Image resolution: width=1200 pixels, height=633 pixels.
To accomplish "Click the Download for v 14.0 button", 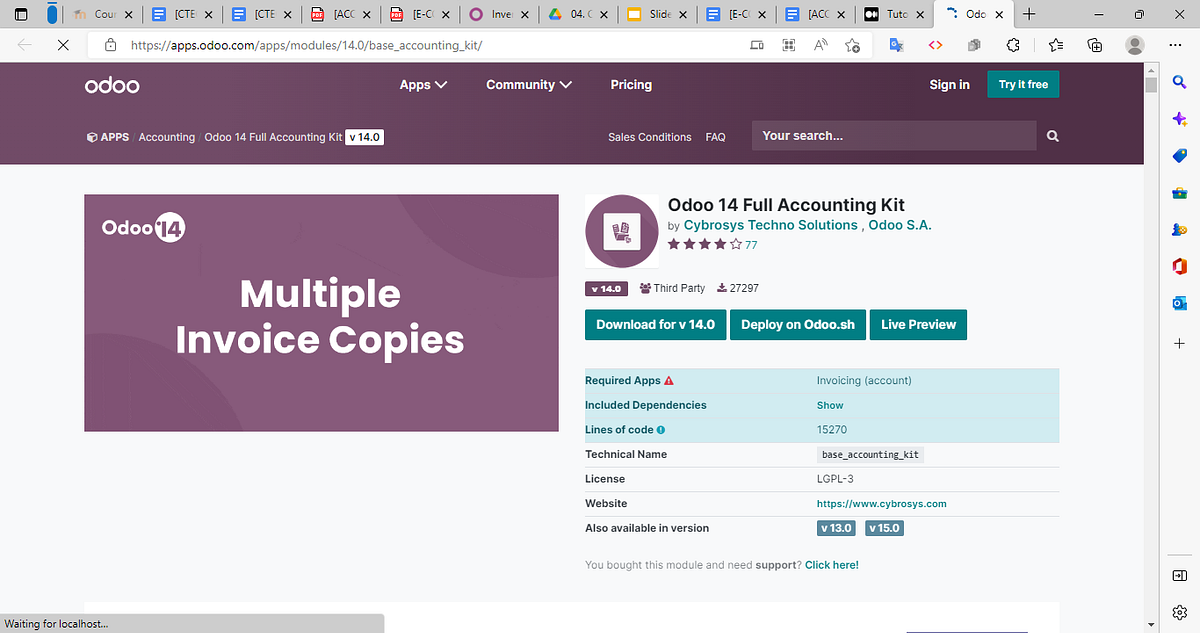I will 655,324.
